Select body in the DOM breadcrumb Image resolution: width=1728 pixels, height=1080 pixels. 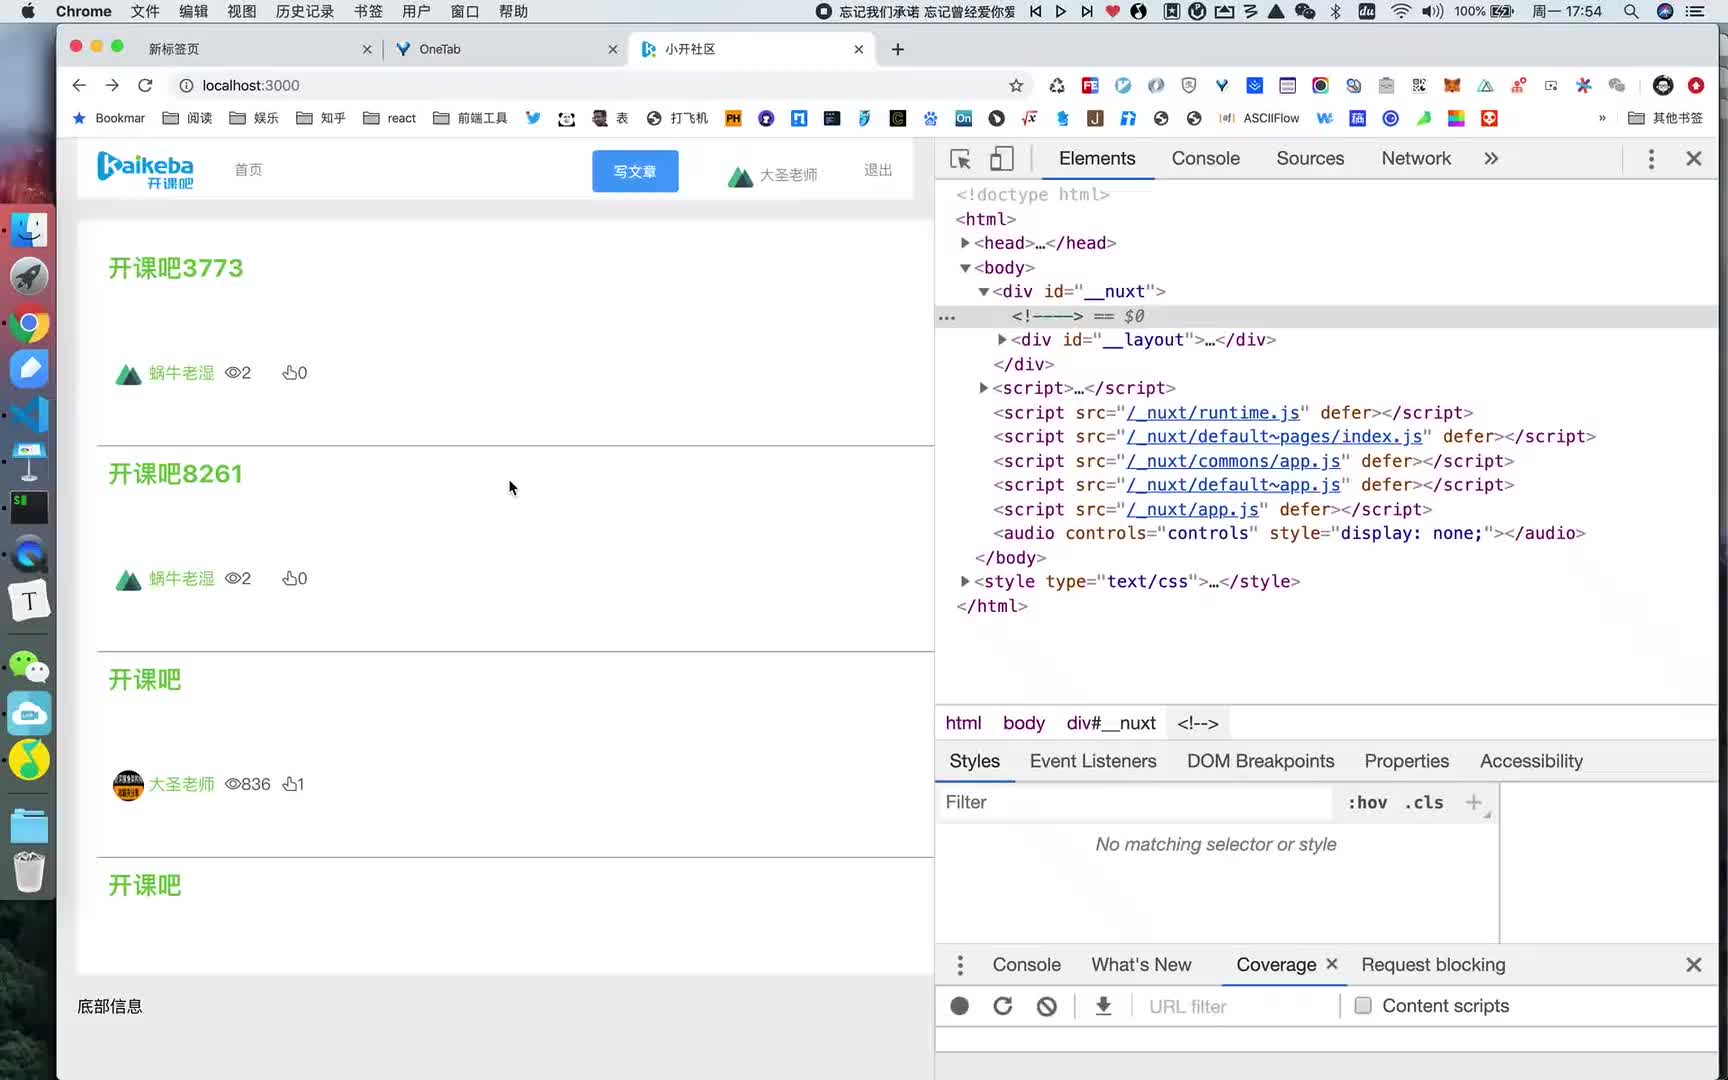[x=1023, y=723]
